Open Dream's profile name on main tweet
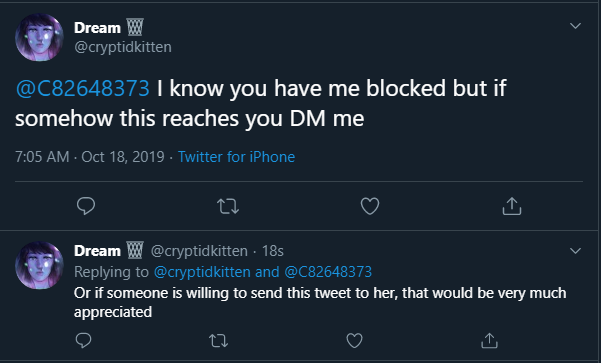Viewport: 601px width, 363px height. pyautogui.click(x=97, y=28)
